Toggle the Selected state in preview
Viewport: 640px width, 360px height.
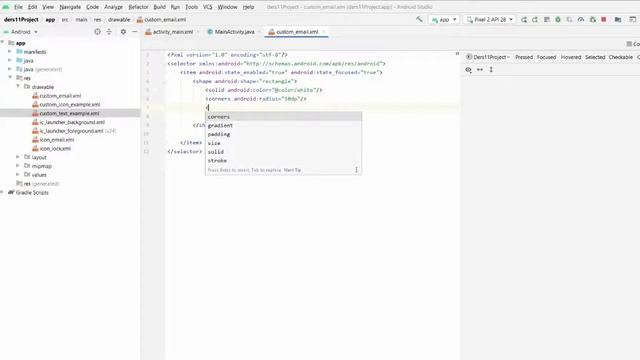[x=595, y=57]
